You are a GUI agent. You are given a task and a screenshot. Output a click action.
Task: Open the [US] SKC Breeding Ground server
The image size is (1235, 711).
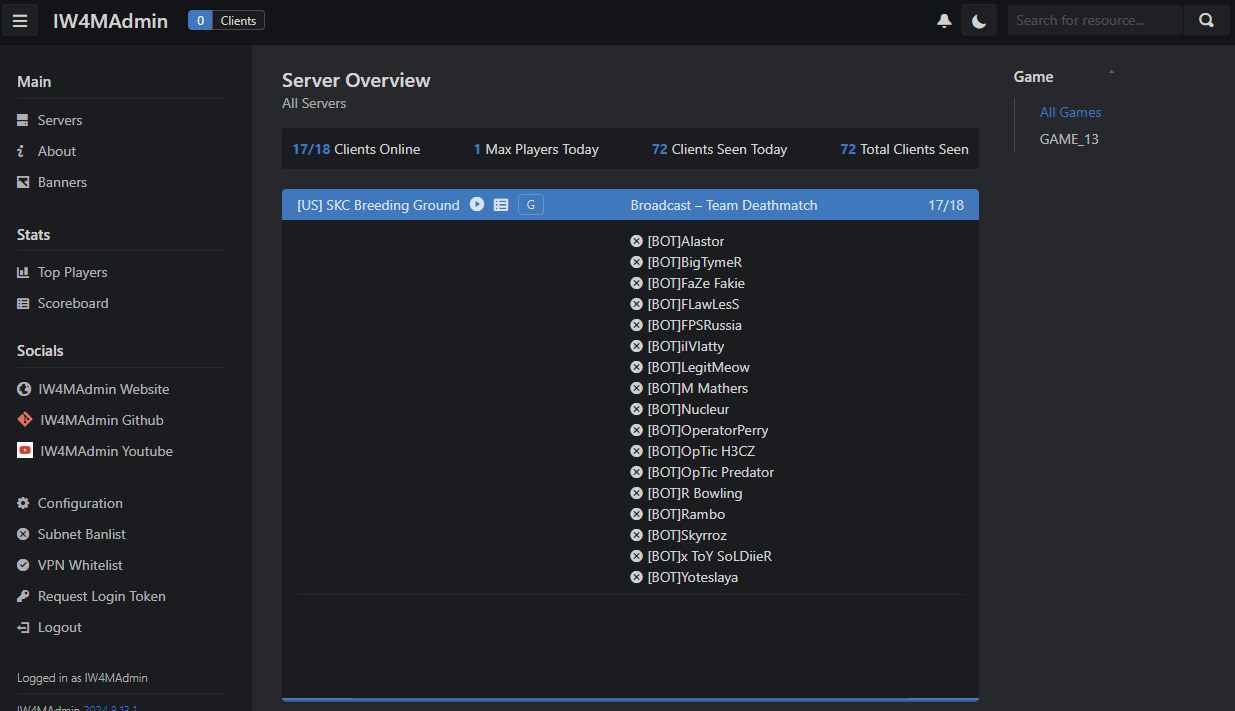pyautogui.click(x=378, y=205)
